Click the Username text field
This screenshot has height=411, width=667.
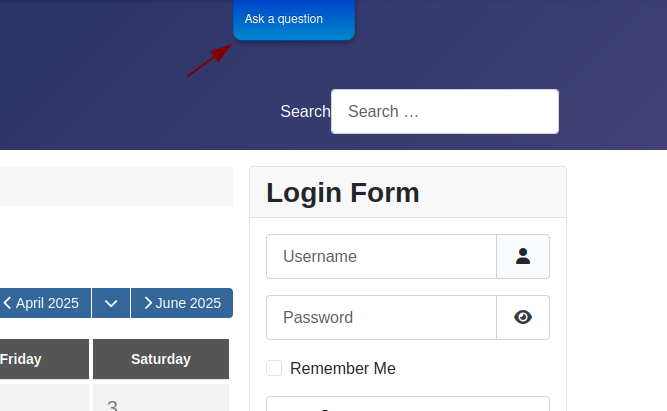click(x=381, y=257)
